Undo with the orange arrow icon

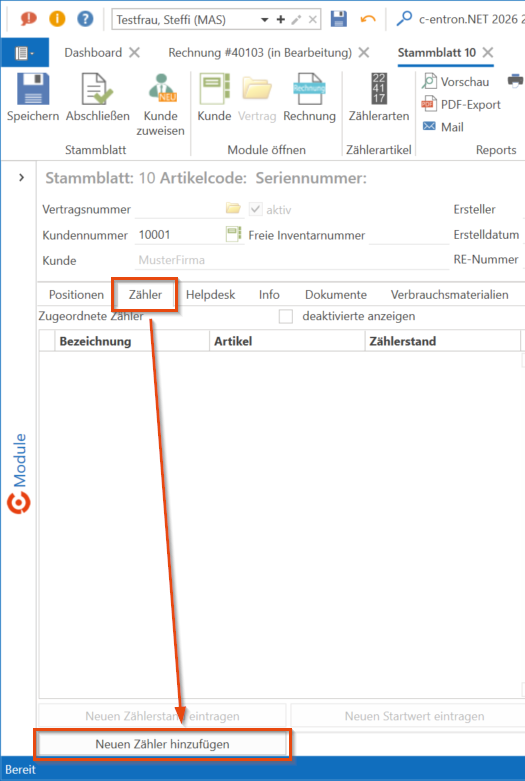coord(368,19)
